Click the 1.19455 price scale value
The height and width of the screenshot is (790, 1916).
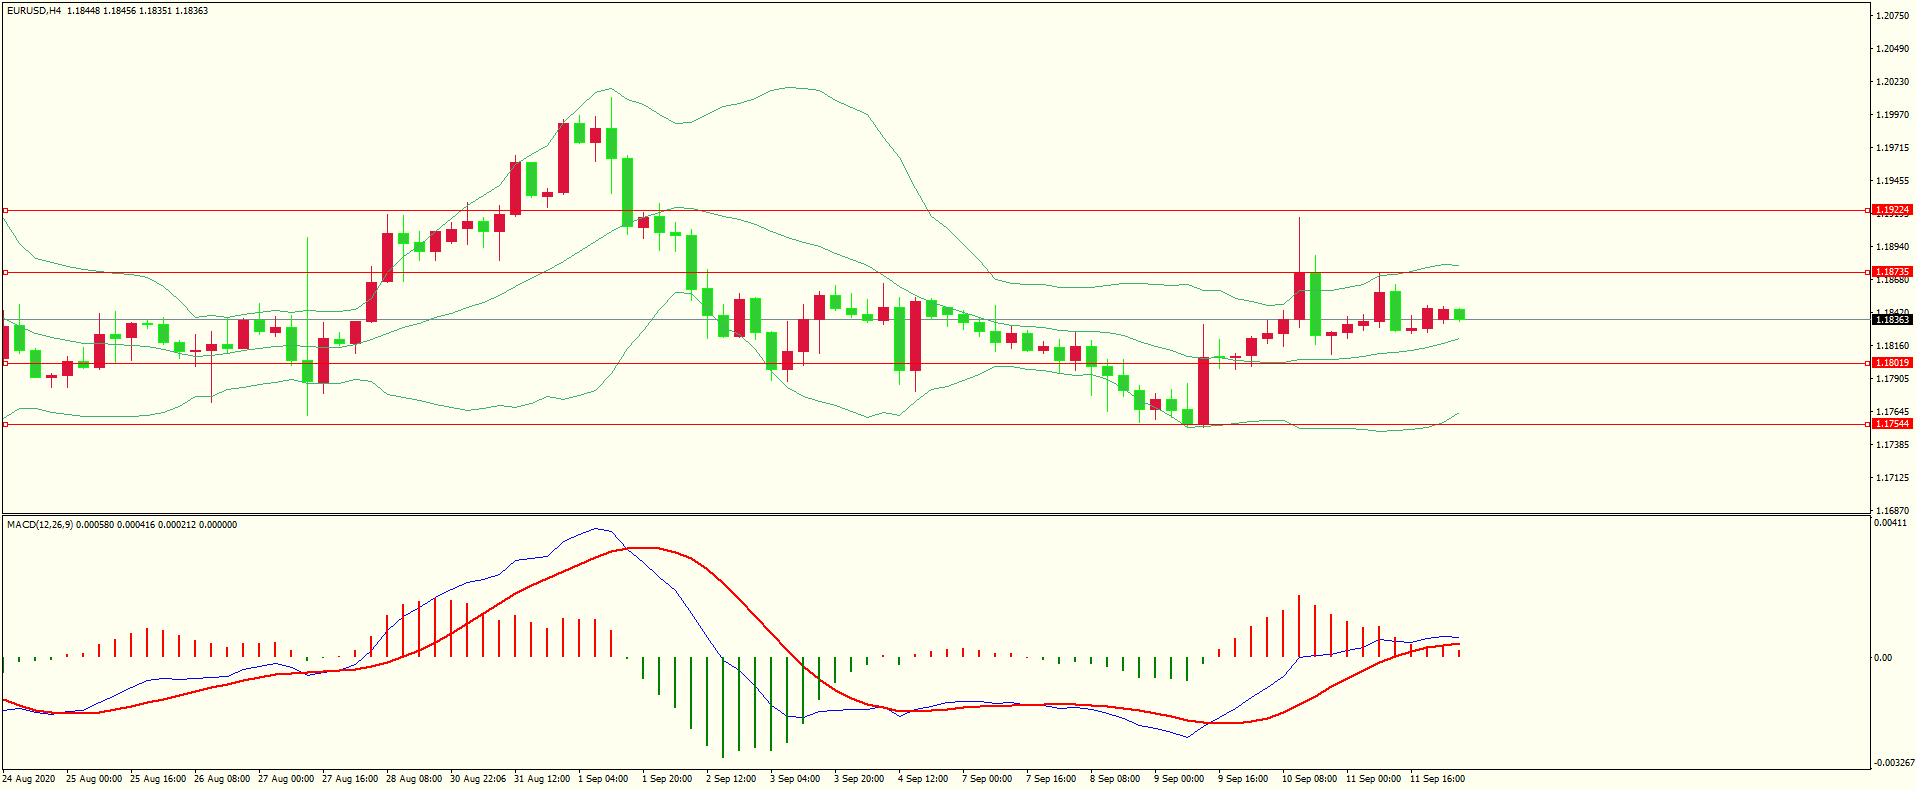1893,181
